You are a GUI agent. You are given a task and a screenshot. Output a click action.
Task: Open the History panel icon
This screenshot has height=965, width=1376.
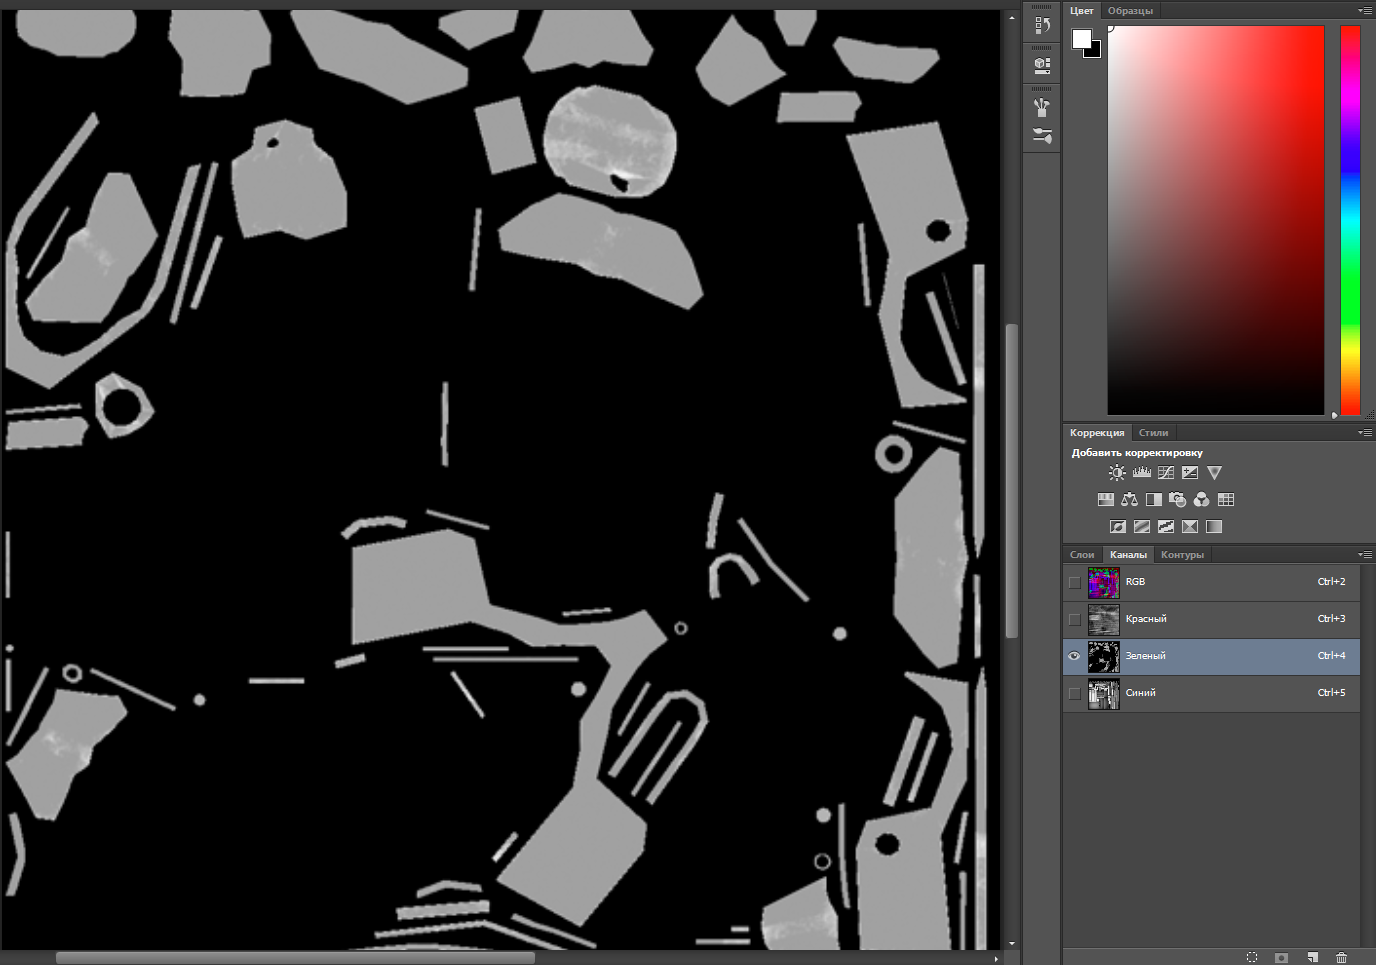[1042, 24]
